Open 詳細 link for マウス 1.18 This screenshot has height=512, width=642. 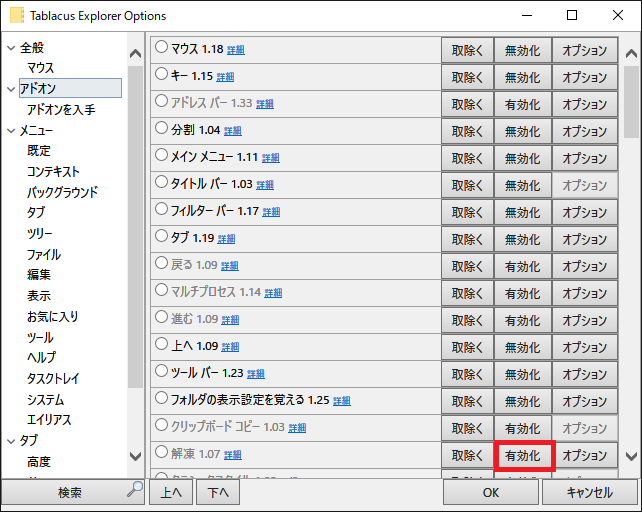pos(236,50)
